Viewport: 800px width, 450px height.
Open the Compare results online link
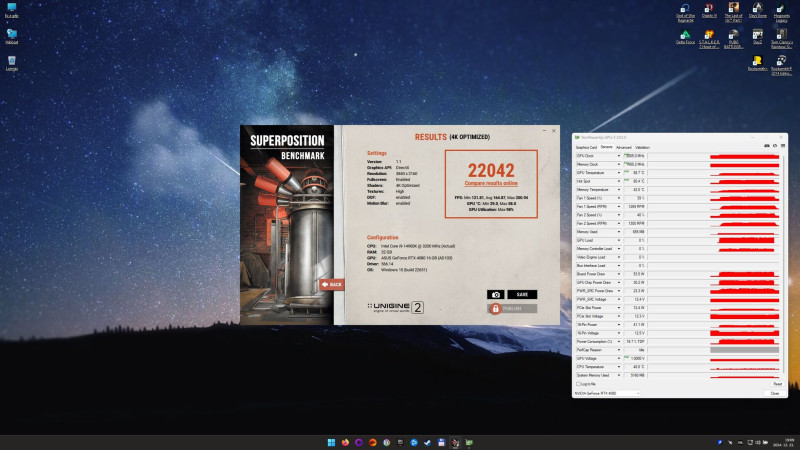click(x=491, y=183)
